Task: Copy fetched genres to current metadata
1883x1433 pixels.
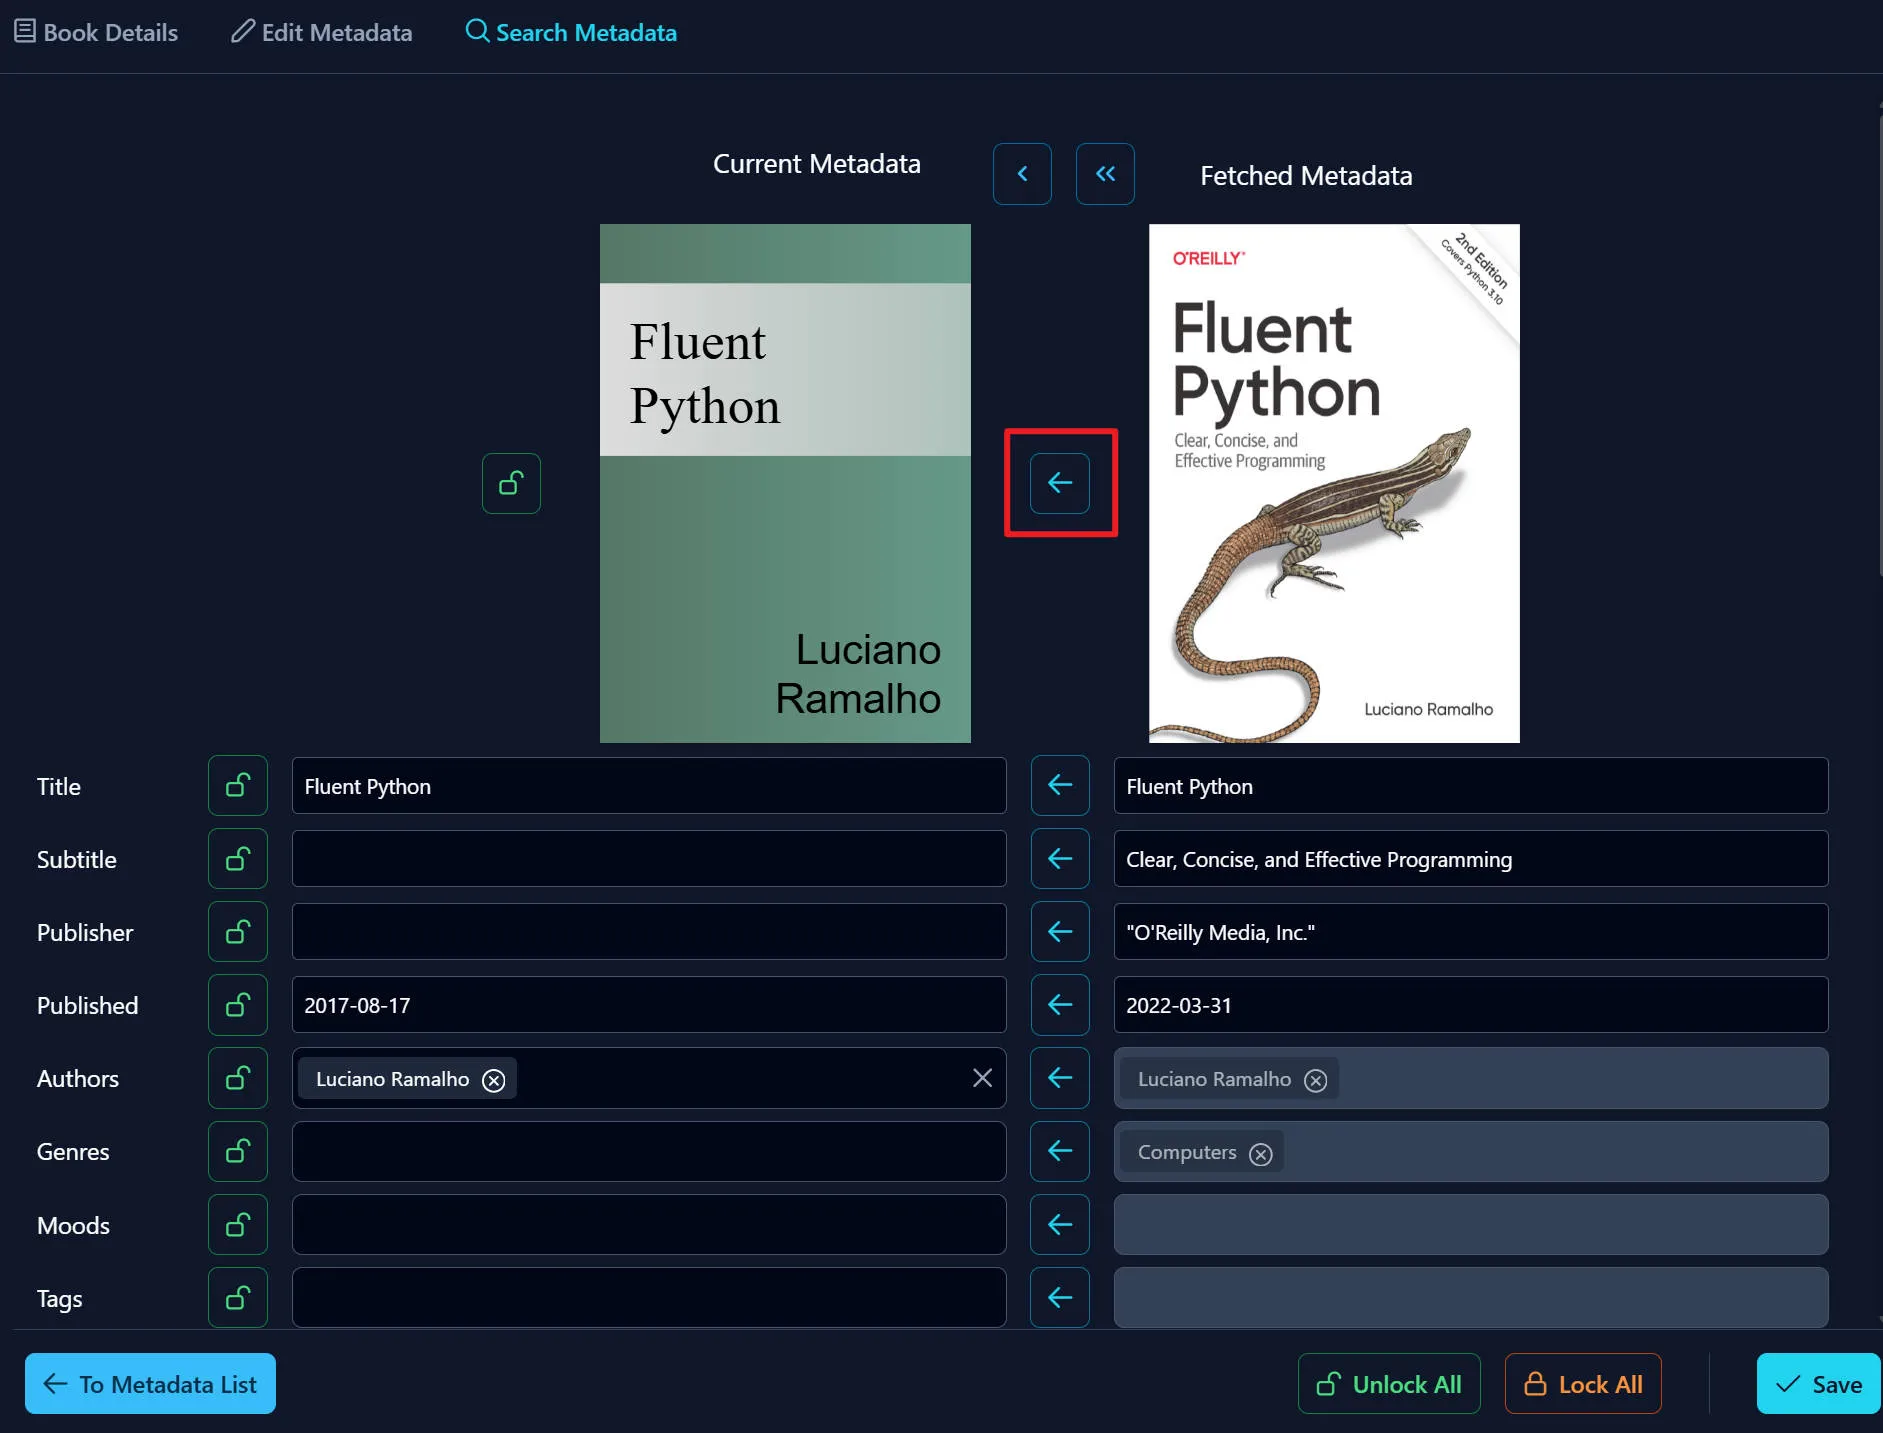Action: point(1059,1151)
